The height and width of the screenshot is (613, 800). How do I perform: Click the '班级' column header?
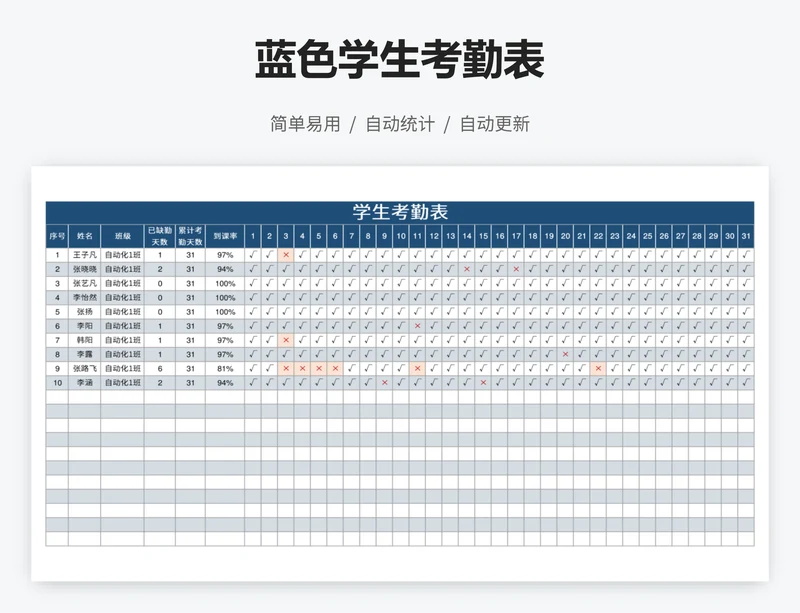click(x=122, y=236)
